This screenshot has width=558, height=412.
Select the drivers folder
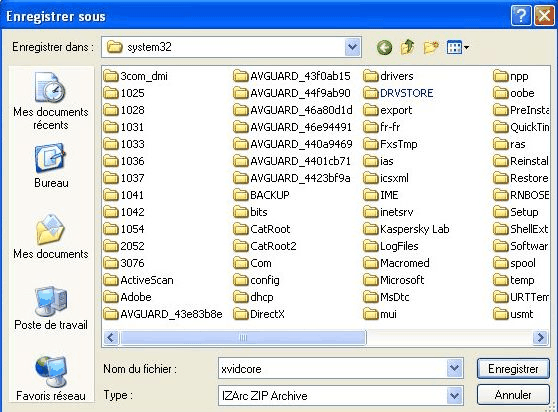coord(389,76)
